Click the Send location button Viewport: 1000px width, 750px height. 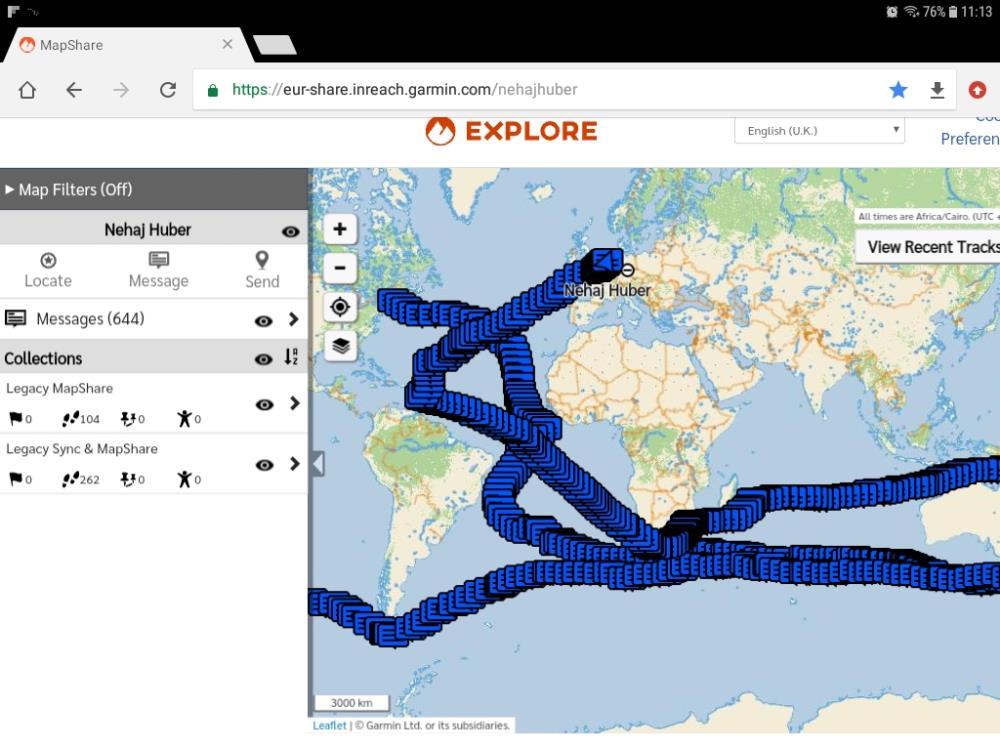pyautogui.click(x=262, y=270)
